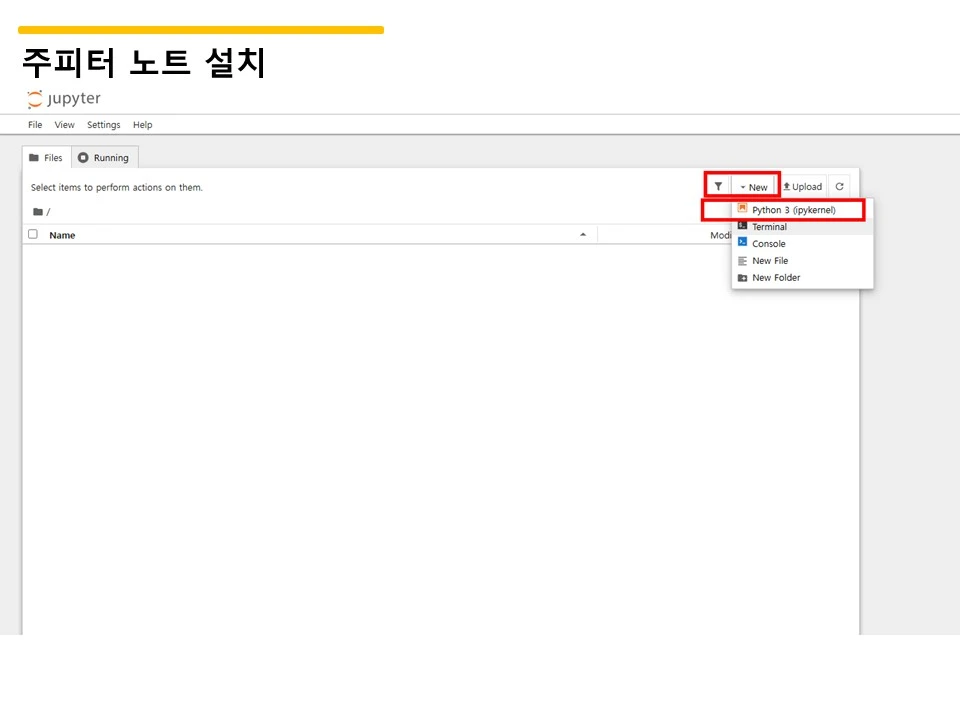Click the Running tab circle icon
Viewport: 960px width, 720px height.
tap(83, 157)
